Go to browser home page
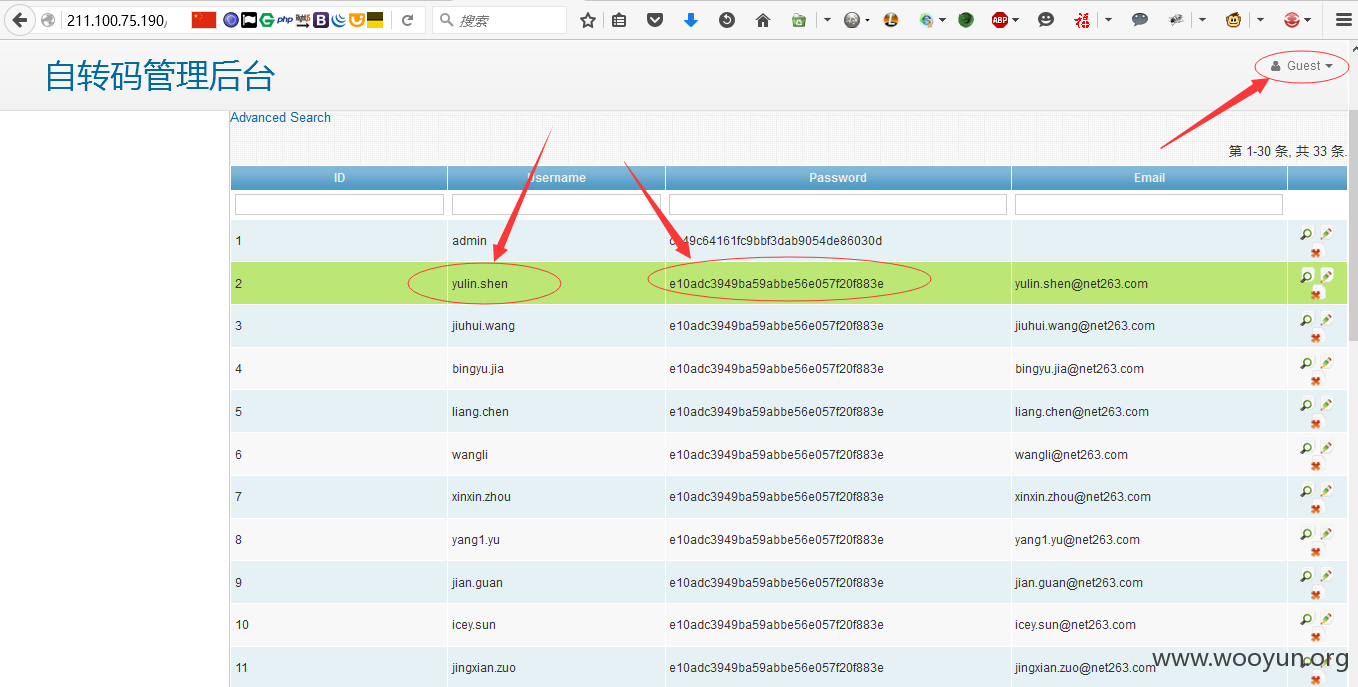The height and width of the screenshot is (687, 1358). 763,20
